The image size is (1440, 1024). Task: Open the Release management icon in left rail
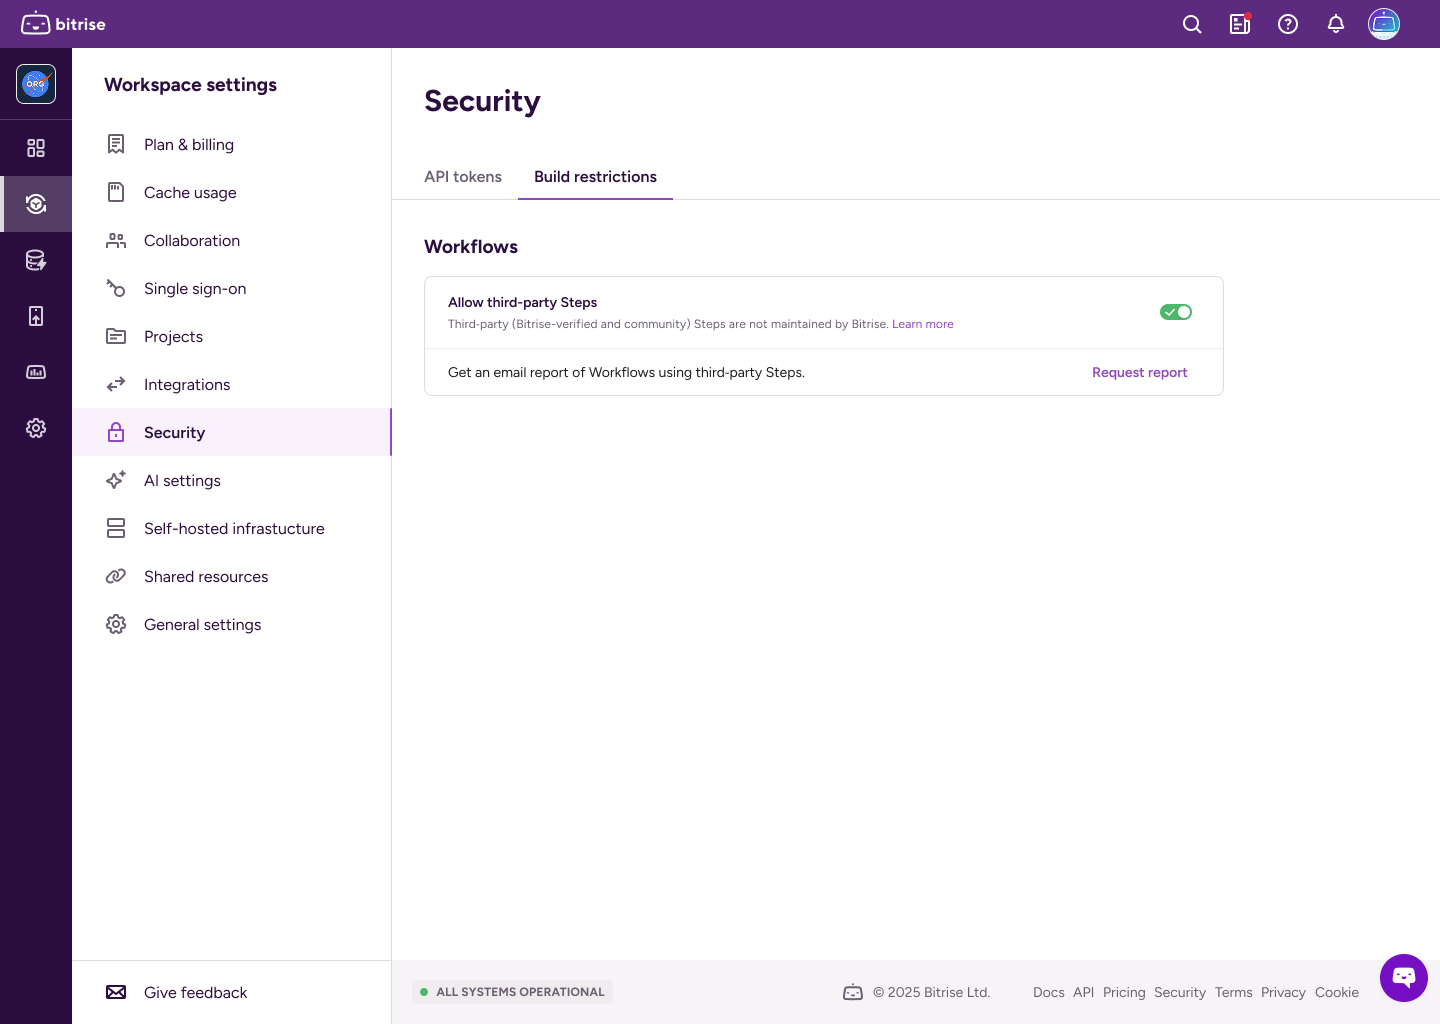pos(36,315)
